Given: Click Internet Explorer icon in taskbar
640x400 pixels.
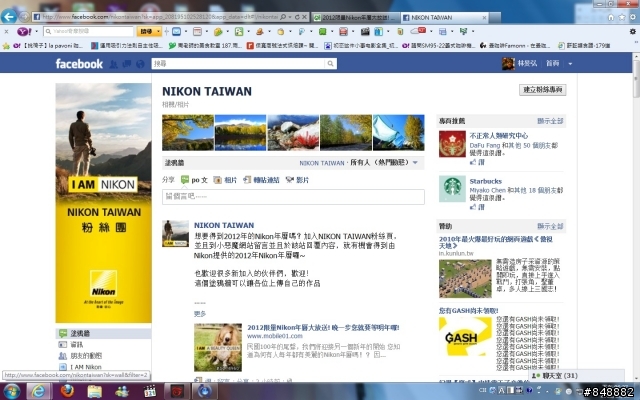Looking at the screenshot, I should pyautogui.click(x=38, y=391).
